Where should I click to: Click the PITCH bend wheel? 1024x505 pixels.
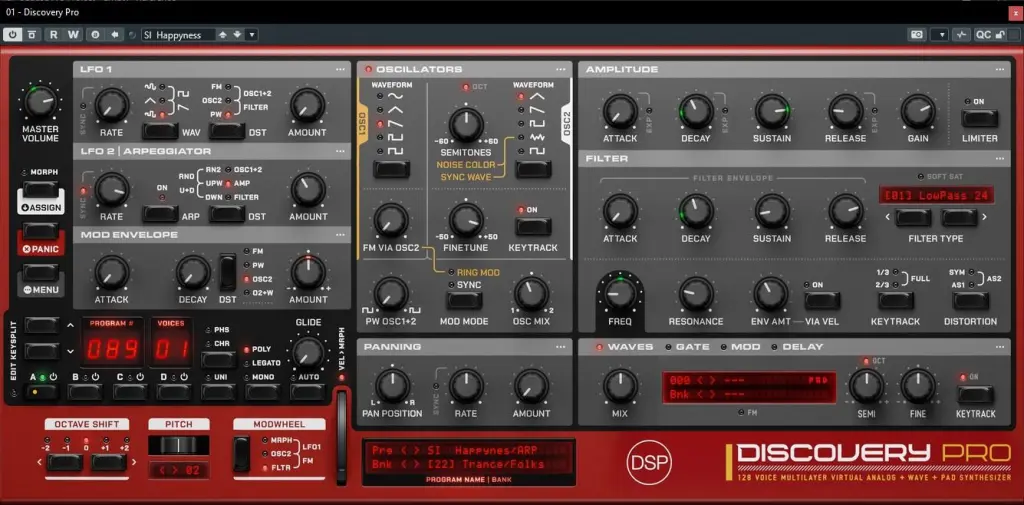(178, 445)
